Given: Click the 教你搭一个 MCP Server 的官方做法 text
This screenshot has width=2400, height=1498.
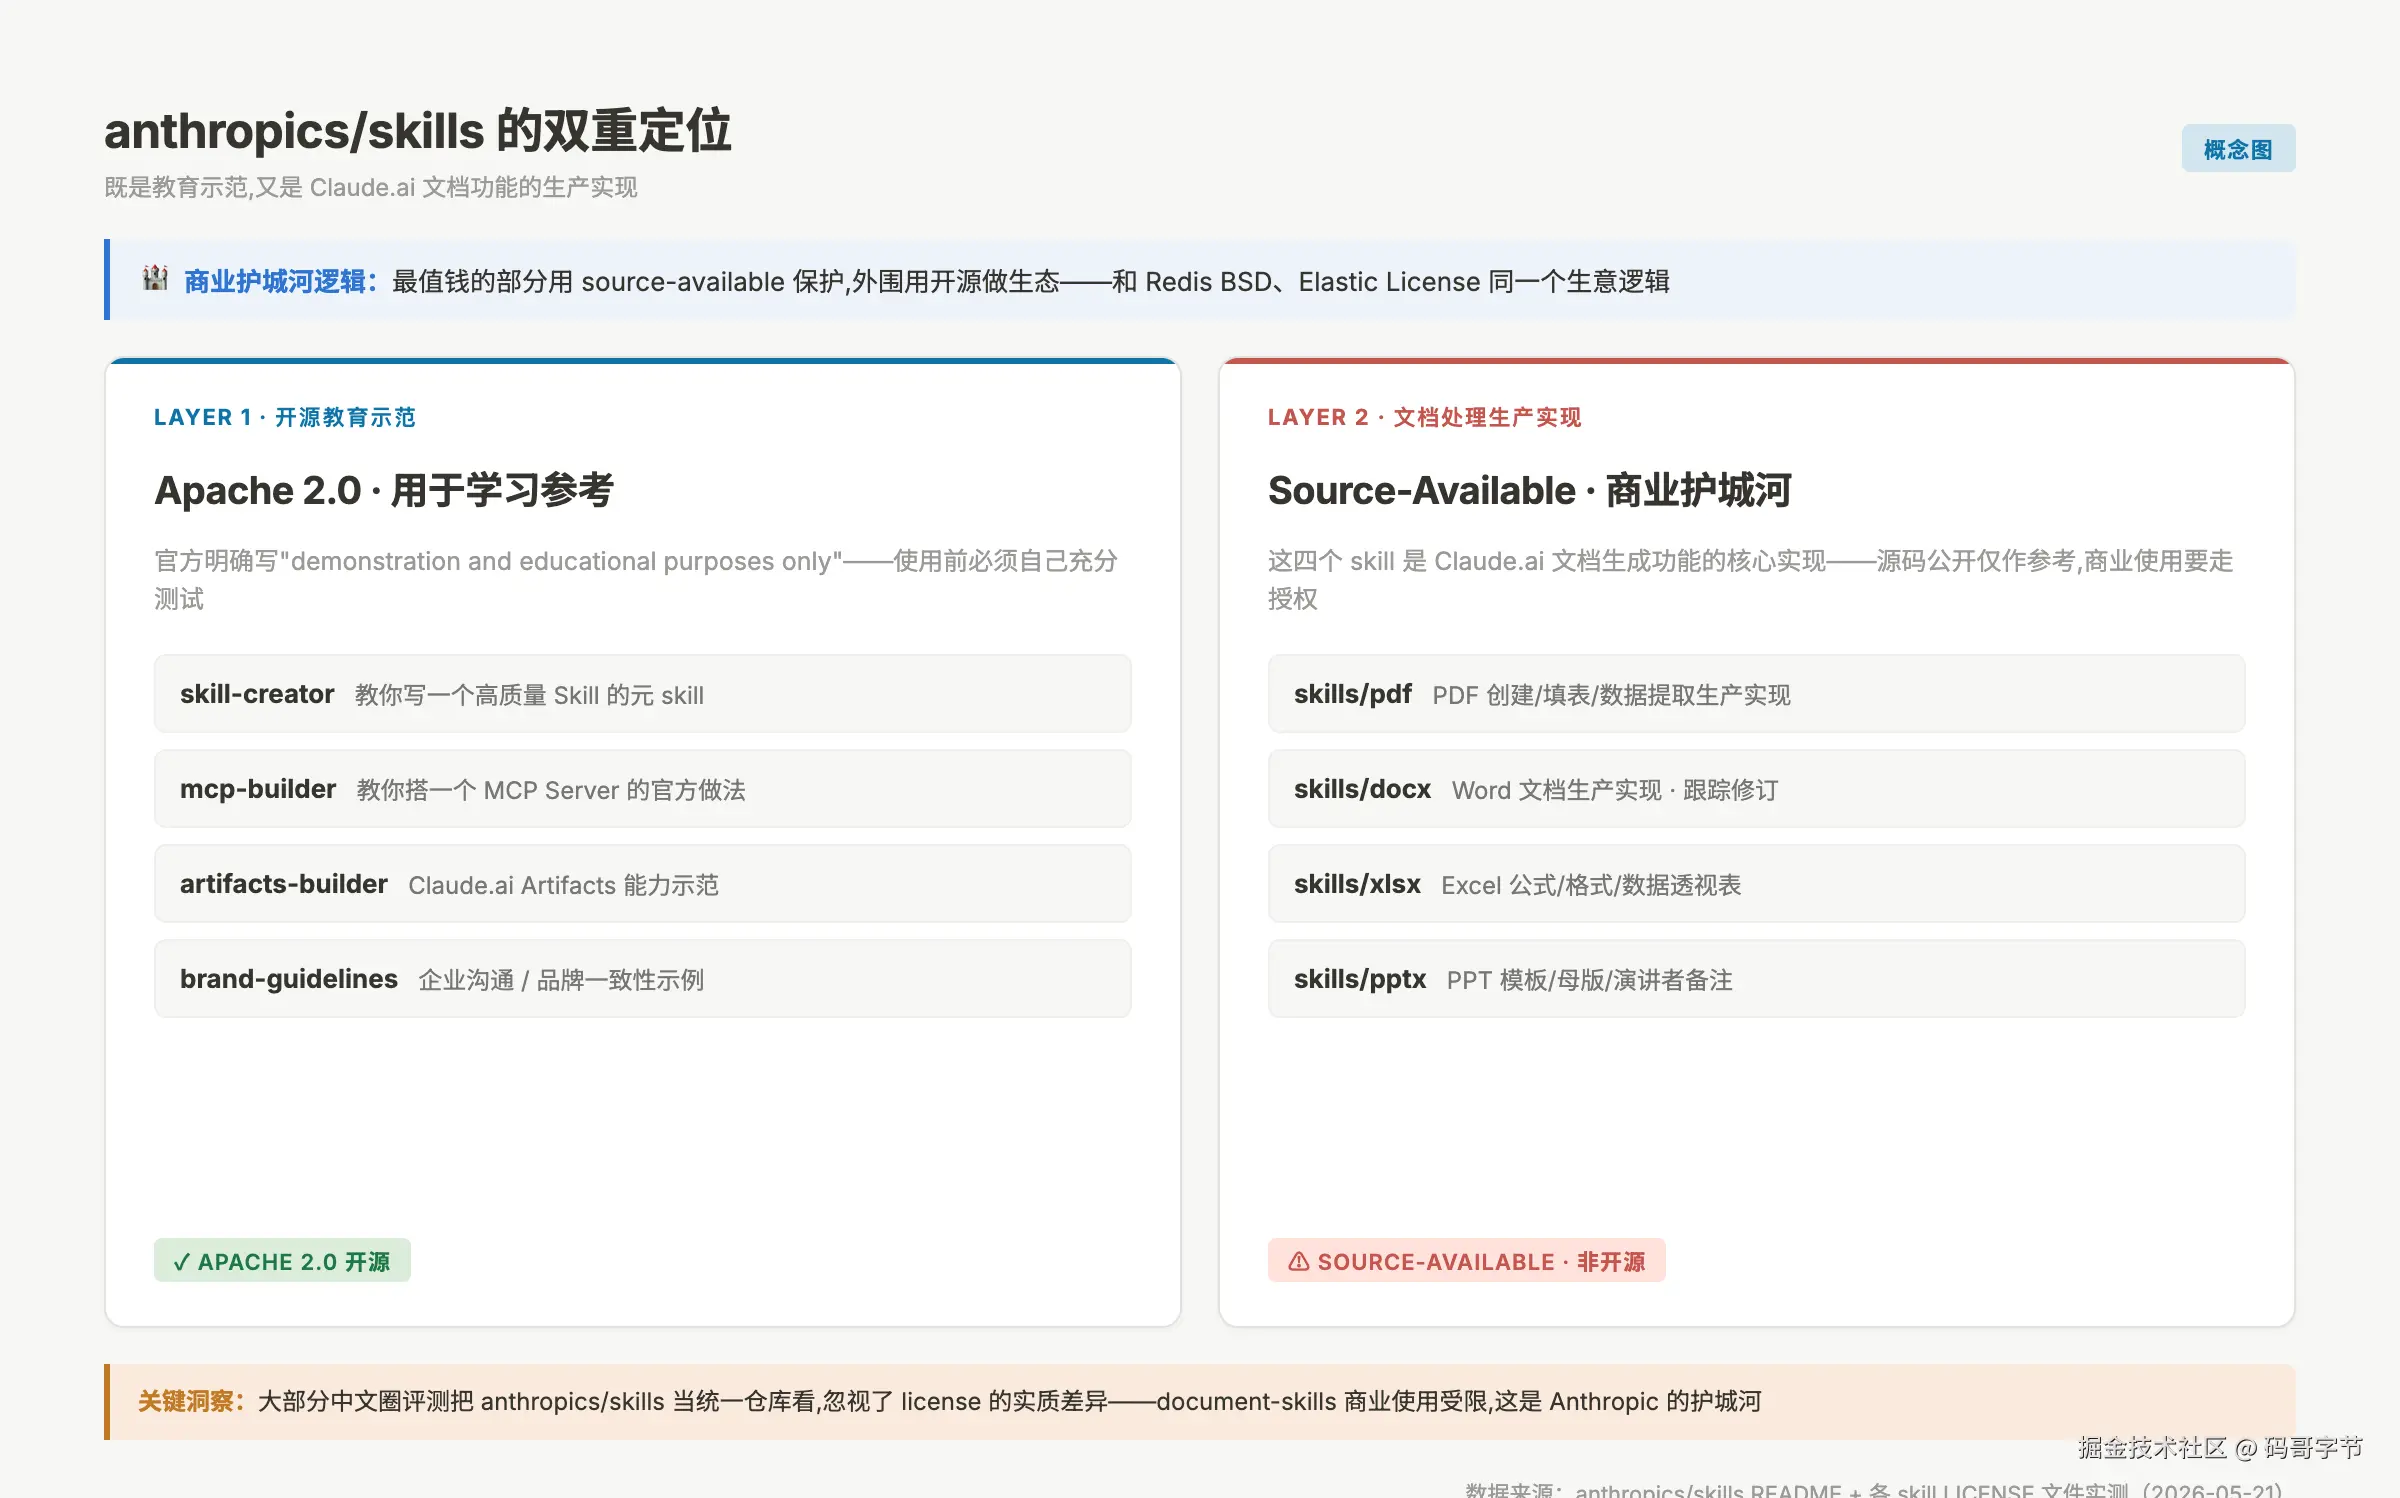Looking at the screenshot, I should click(551, 790).
